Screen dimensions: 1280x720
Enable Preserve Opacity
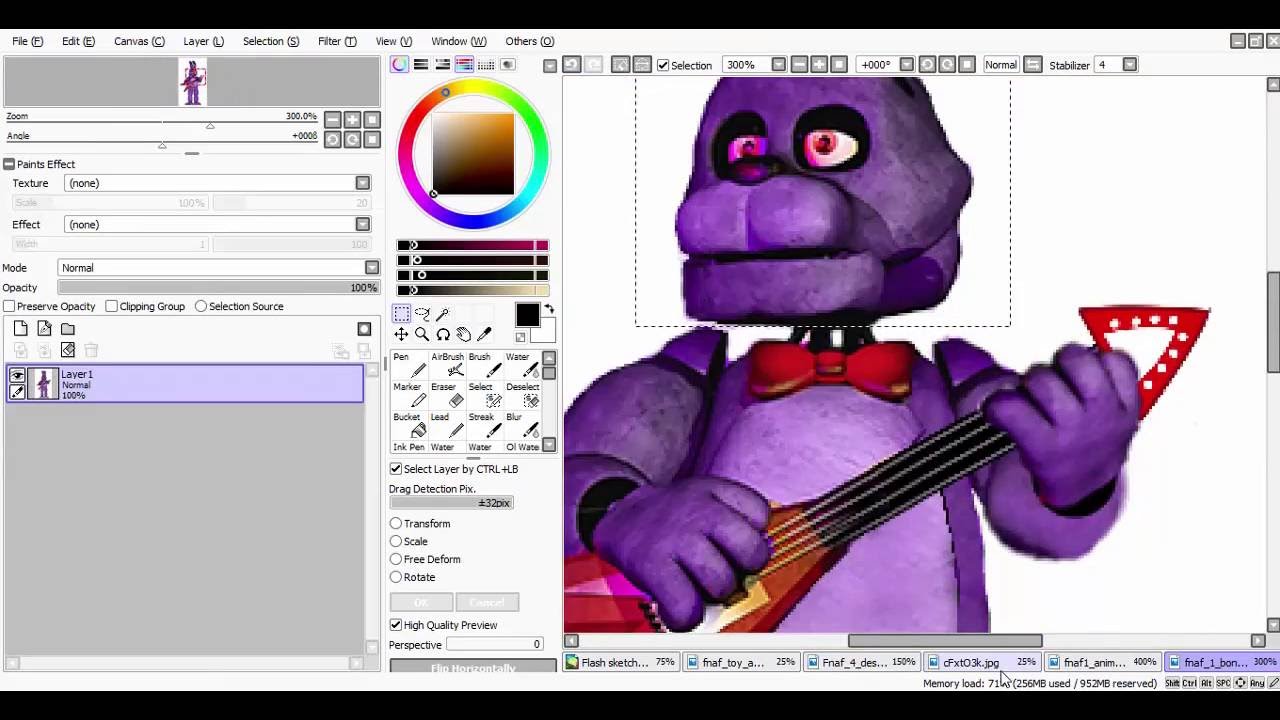(9, 306)
